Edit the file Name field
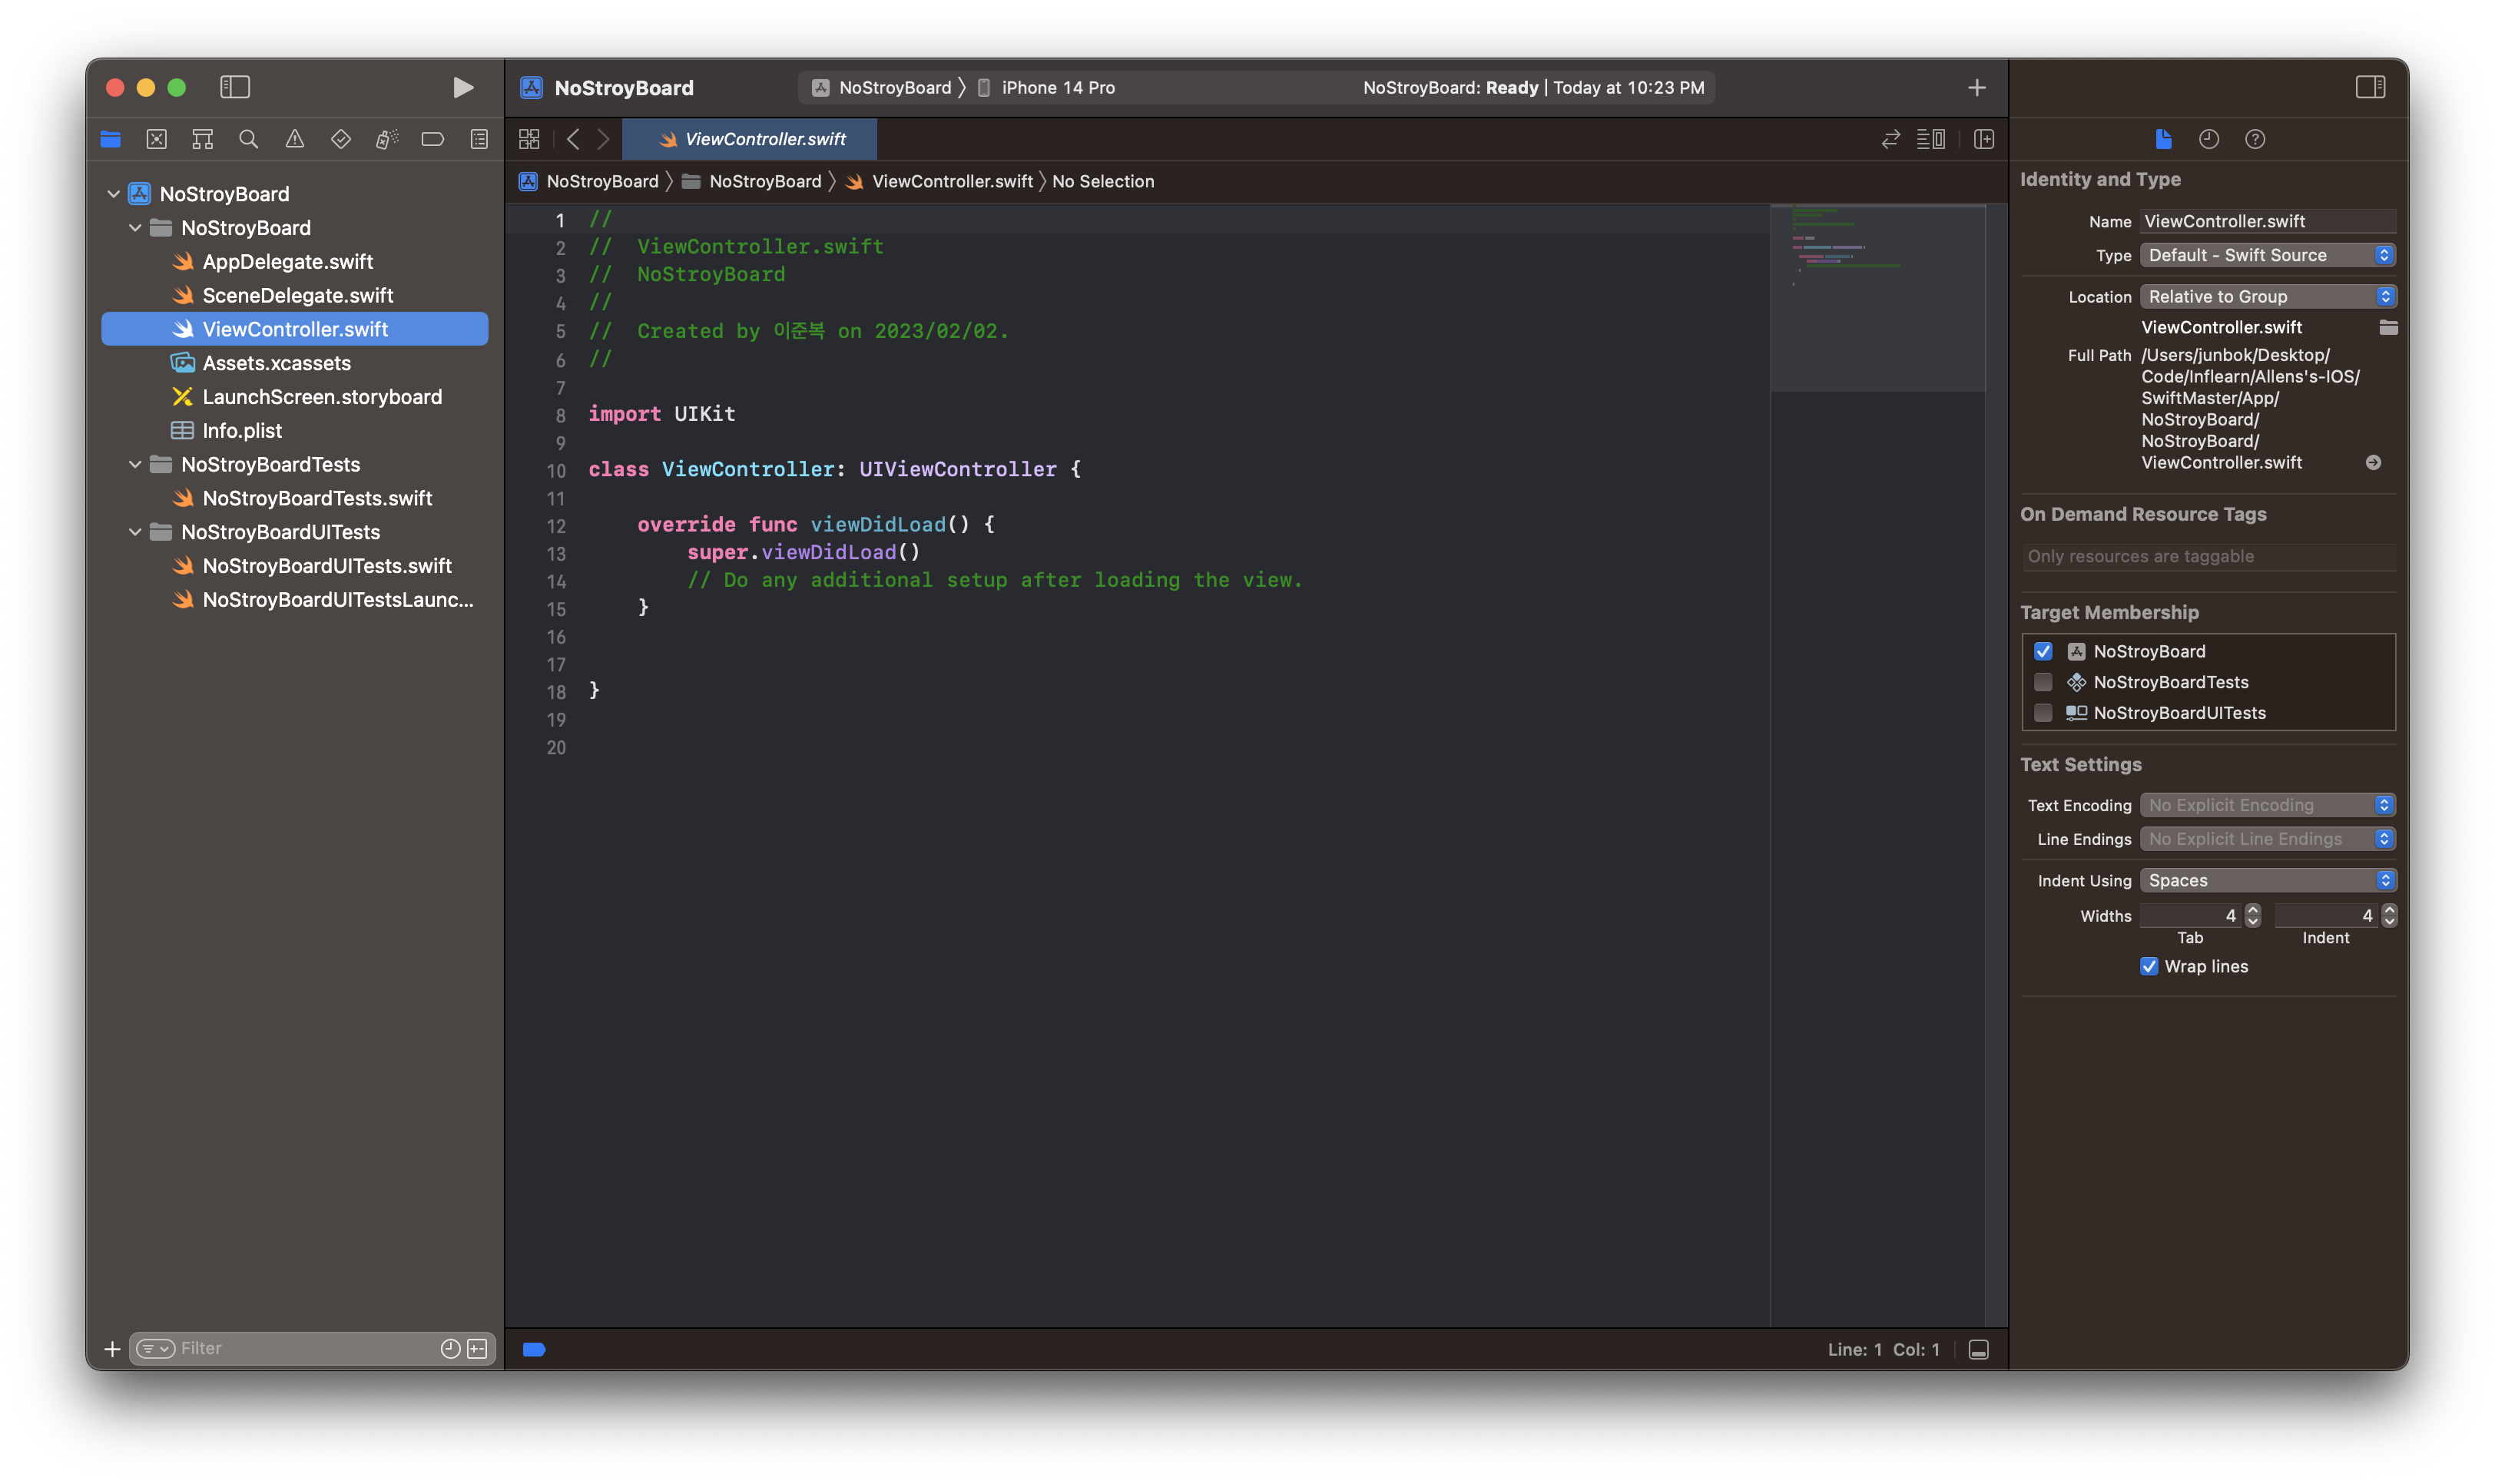Viewport: 2495px width, 1484px height. click(2267, 221)
